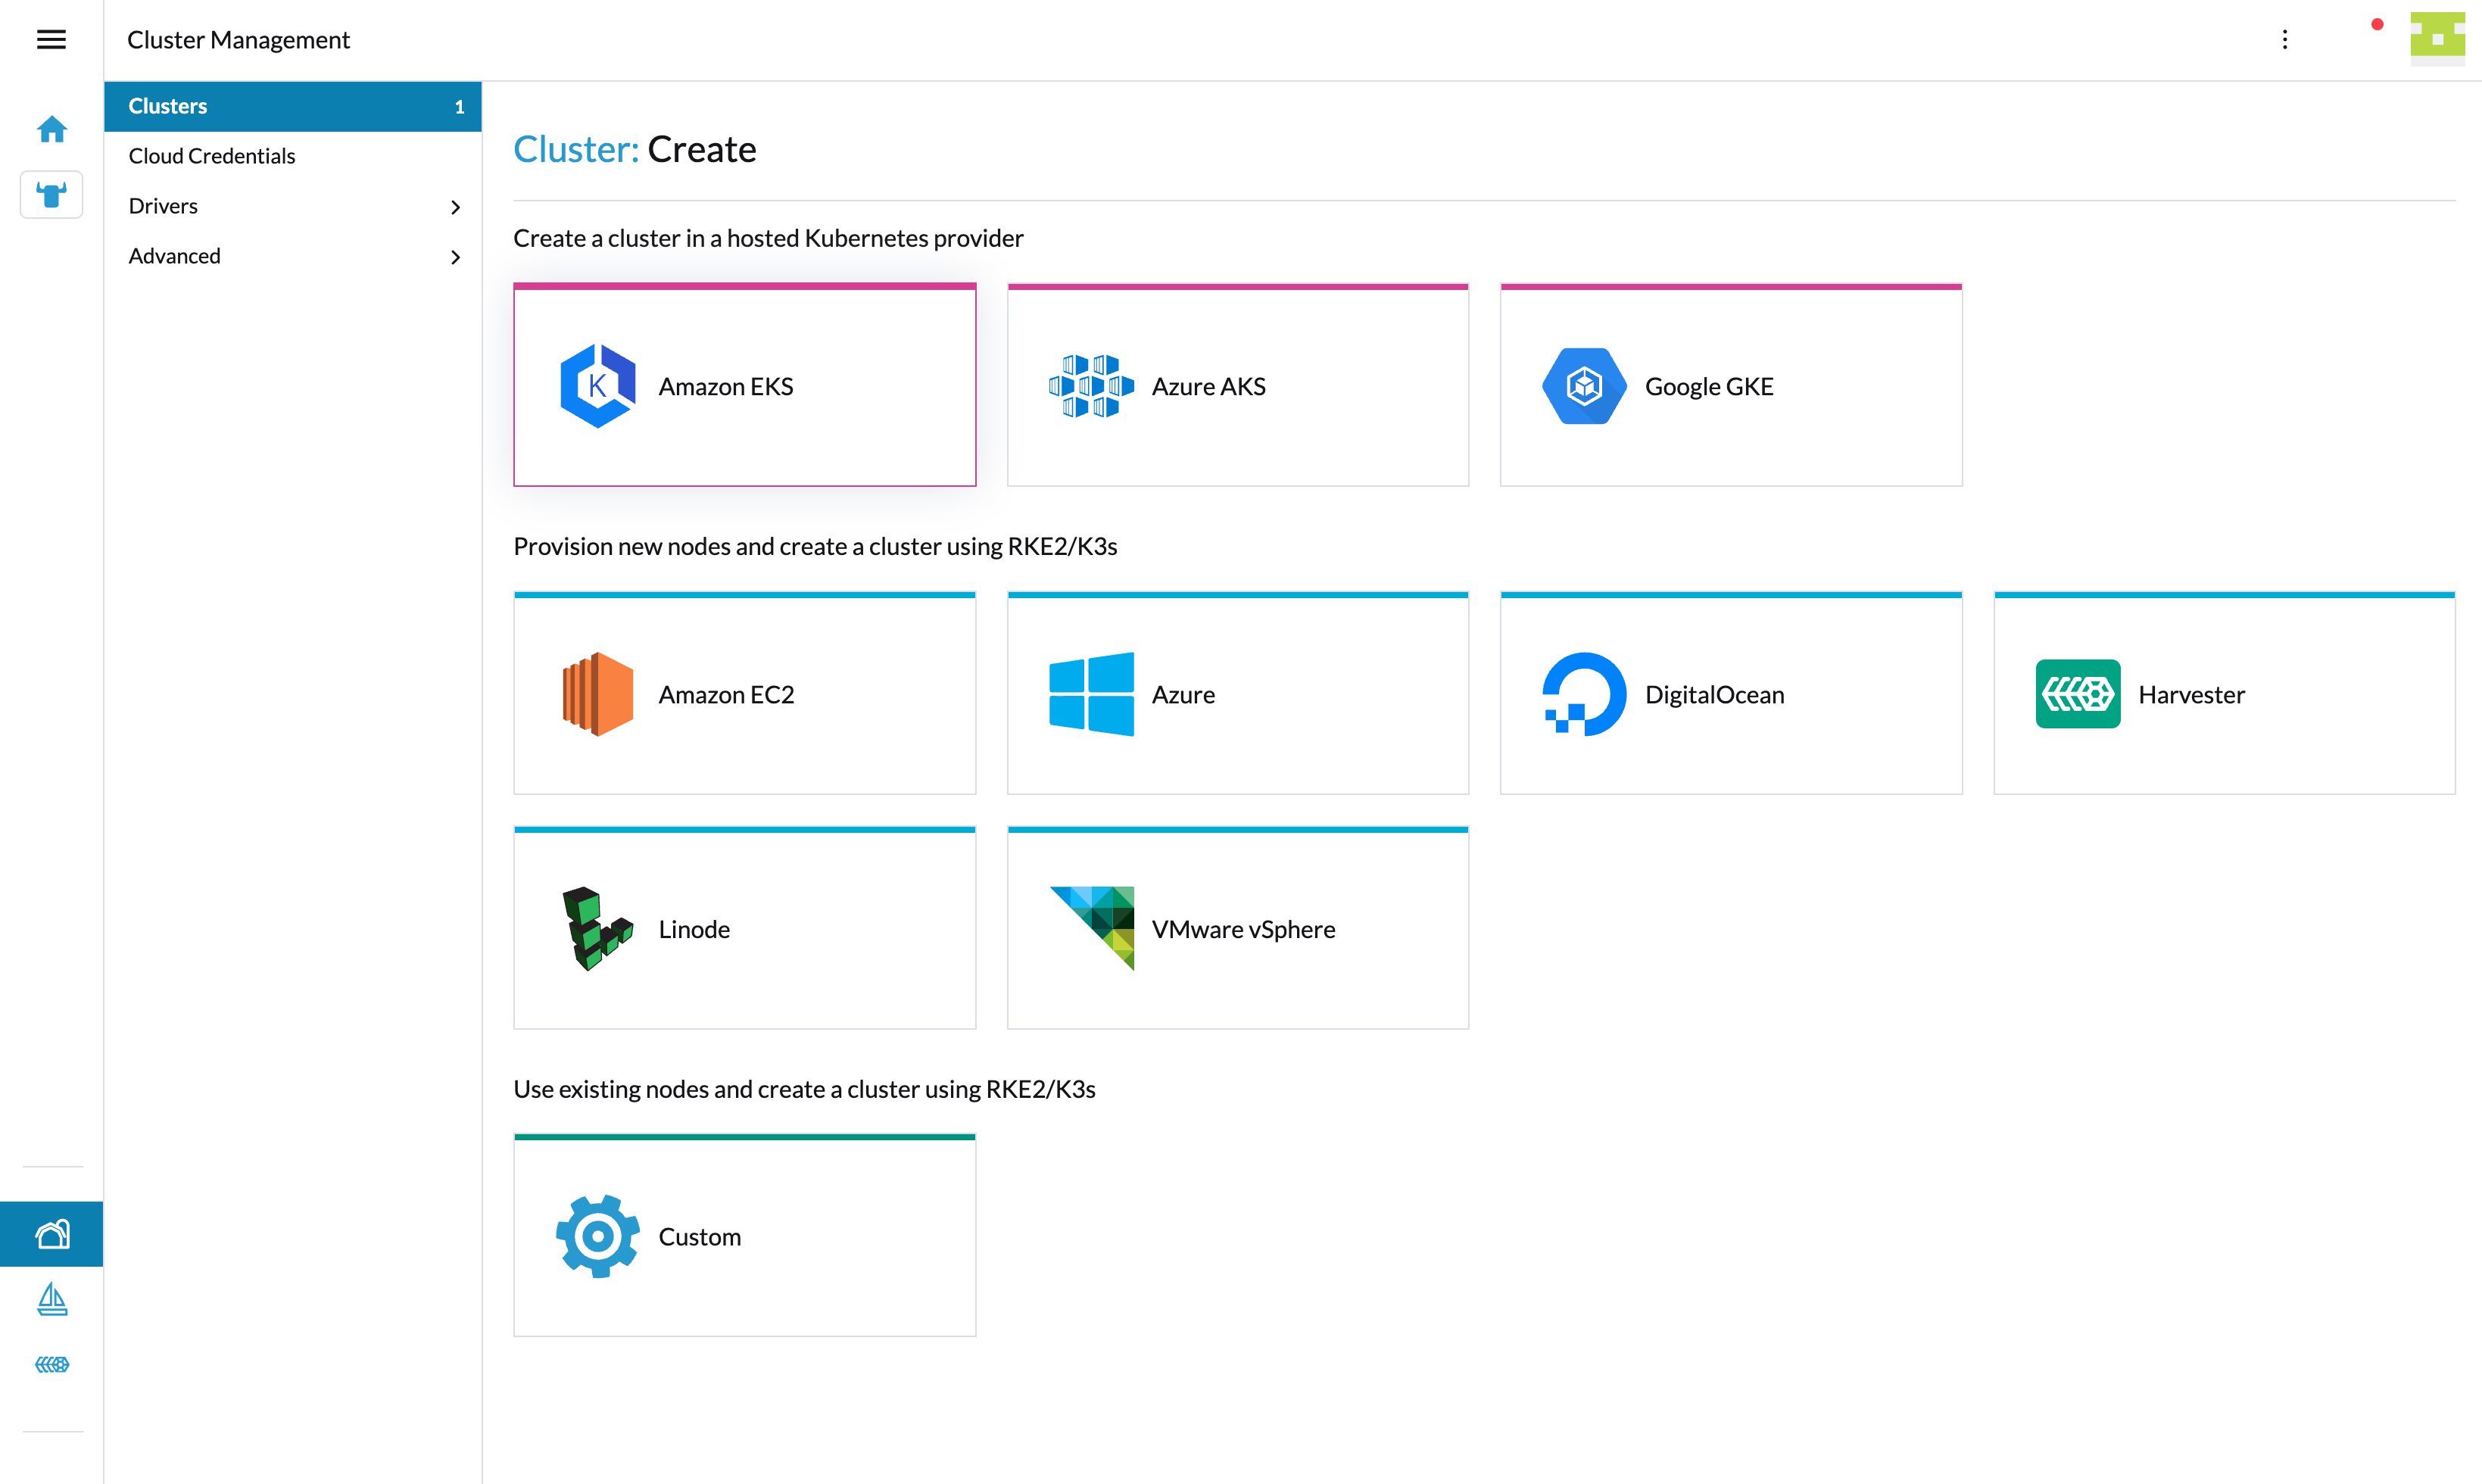Click the red notification dot
This screenshot has width=2482, height=1484.
[2377, 24]
